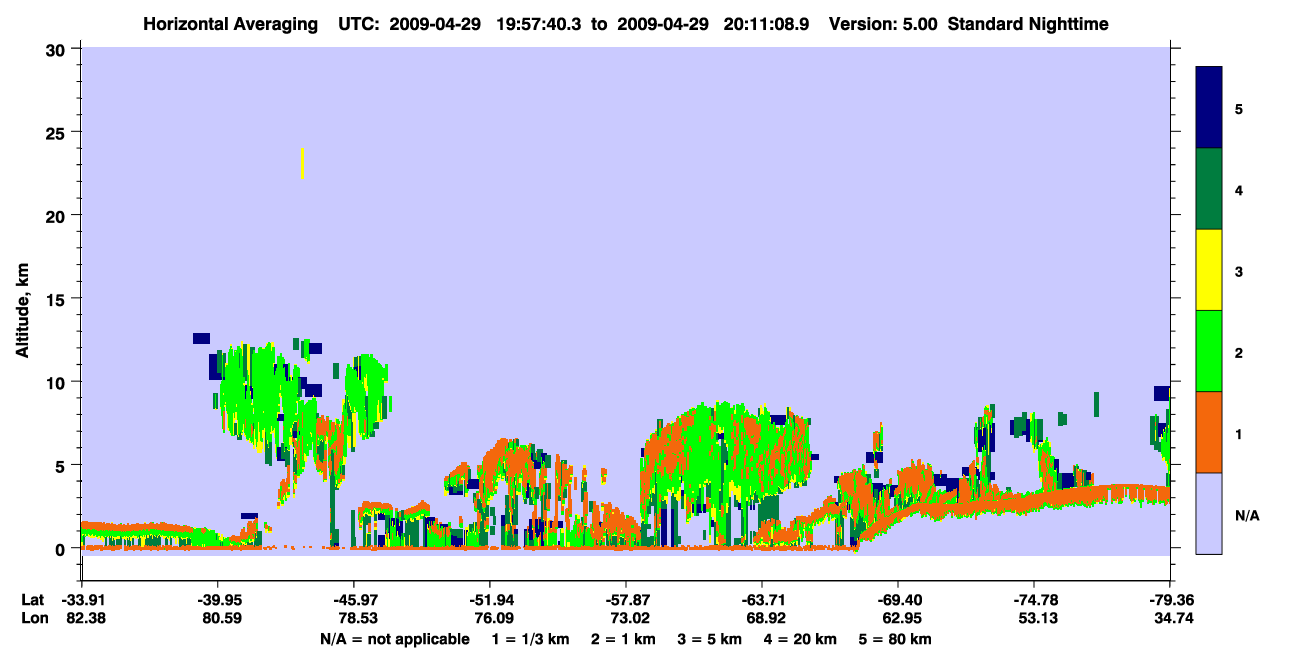Click '2 = 1 km' in footer legend
Screen dimensions: 1300x667
[x=622, y=639]
